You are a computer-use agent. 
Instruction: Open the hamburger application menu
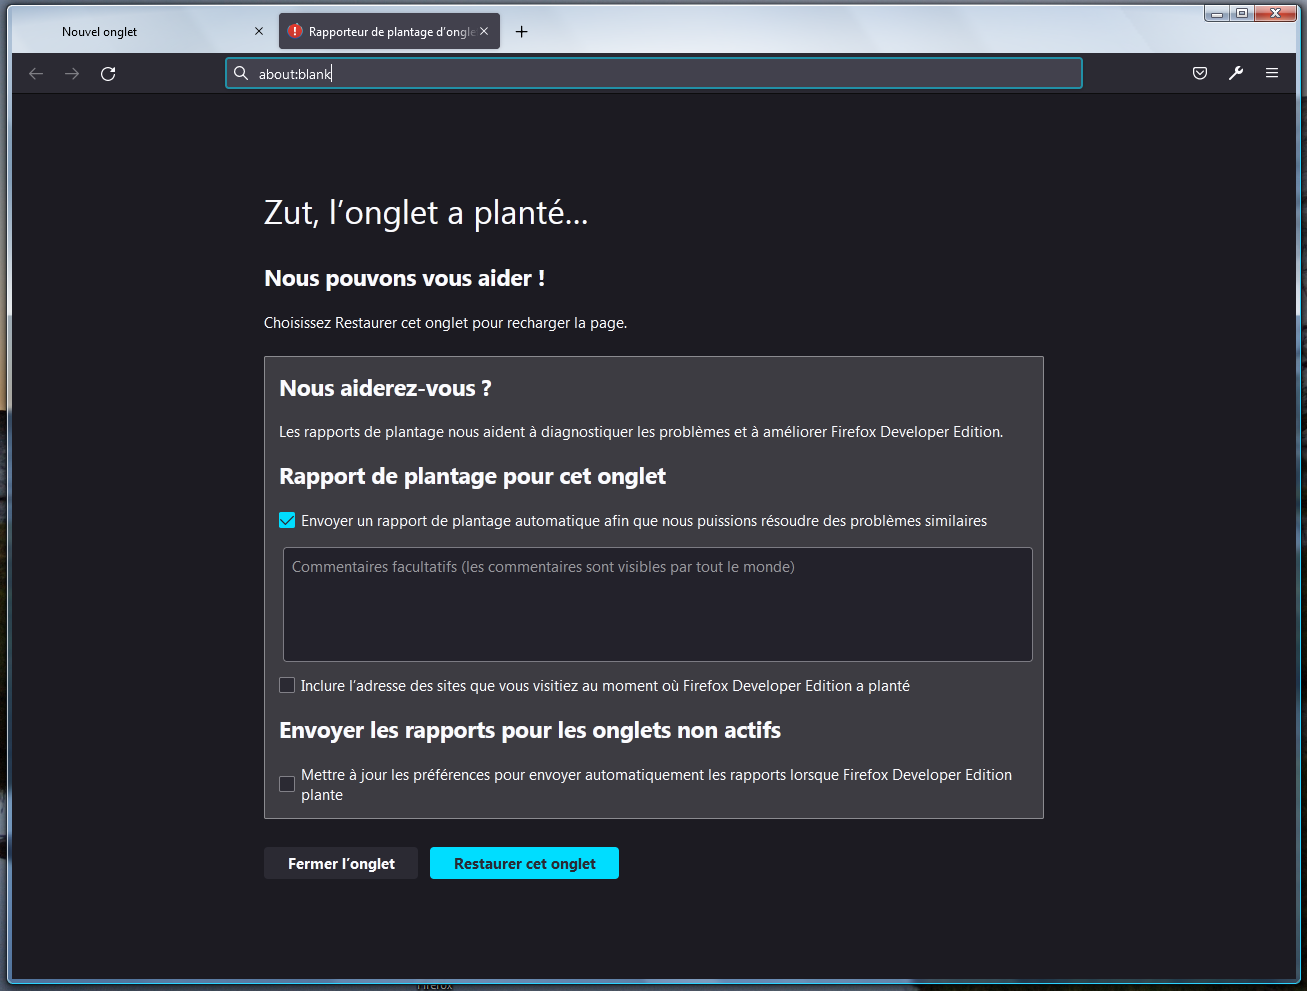click(x=1272, y=73)
